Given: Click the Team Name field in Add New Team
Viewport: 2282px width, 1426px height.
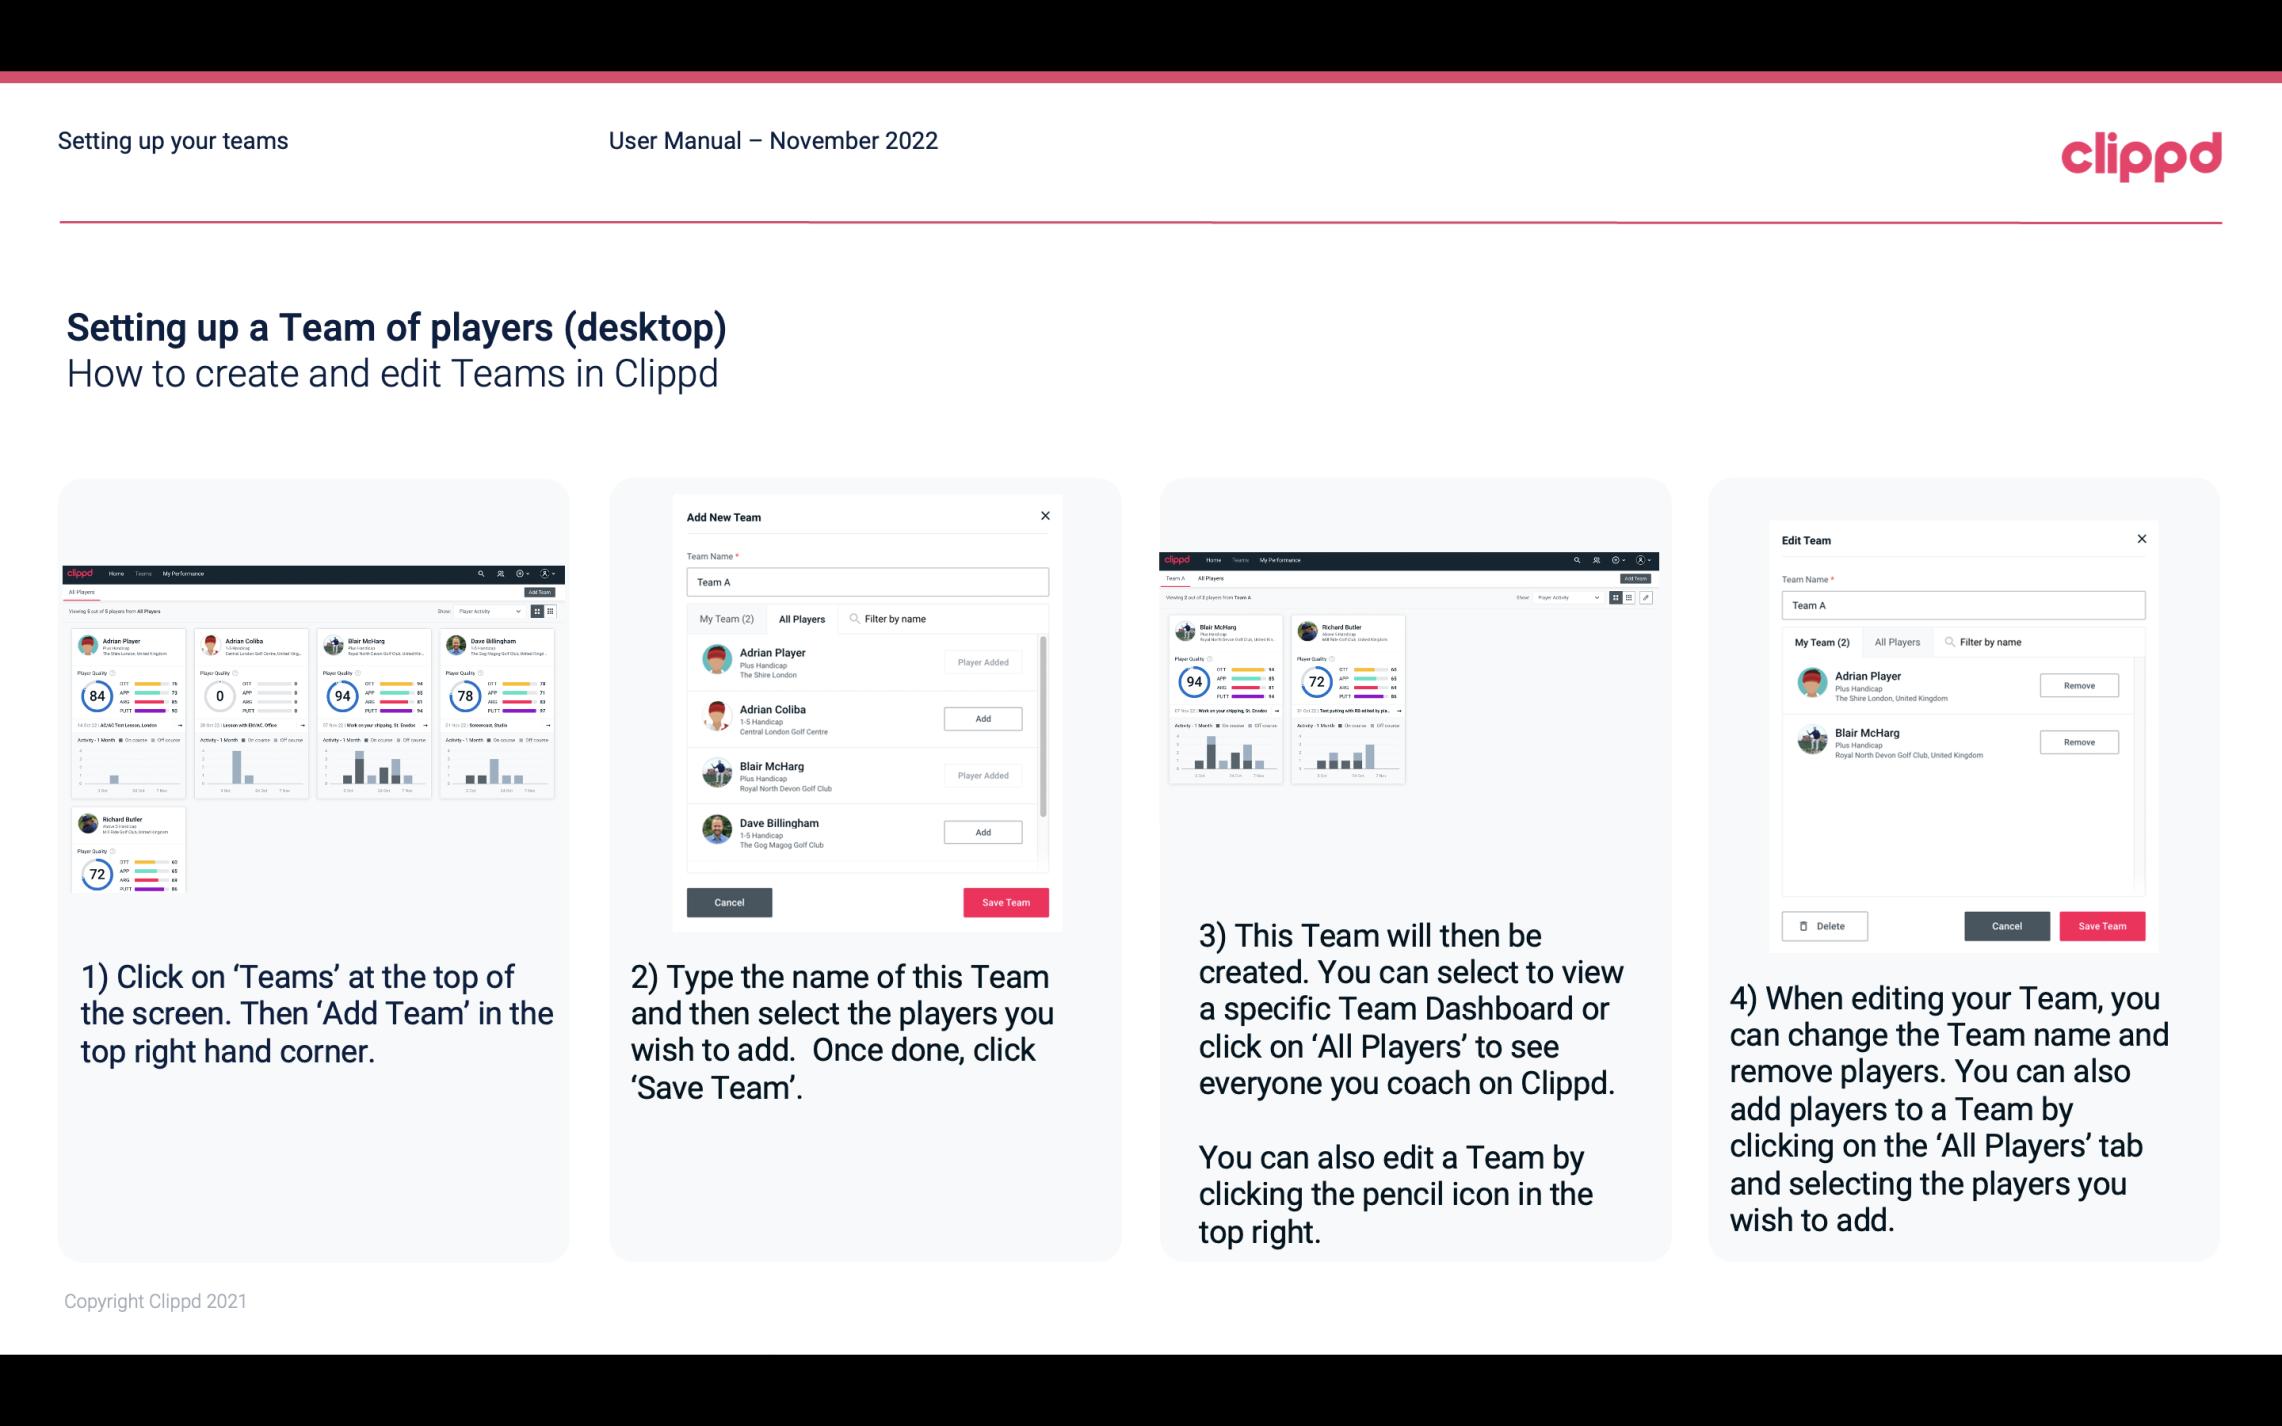Looking at the screenshot, I should point(867,582).
